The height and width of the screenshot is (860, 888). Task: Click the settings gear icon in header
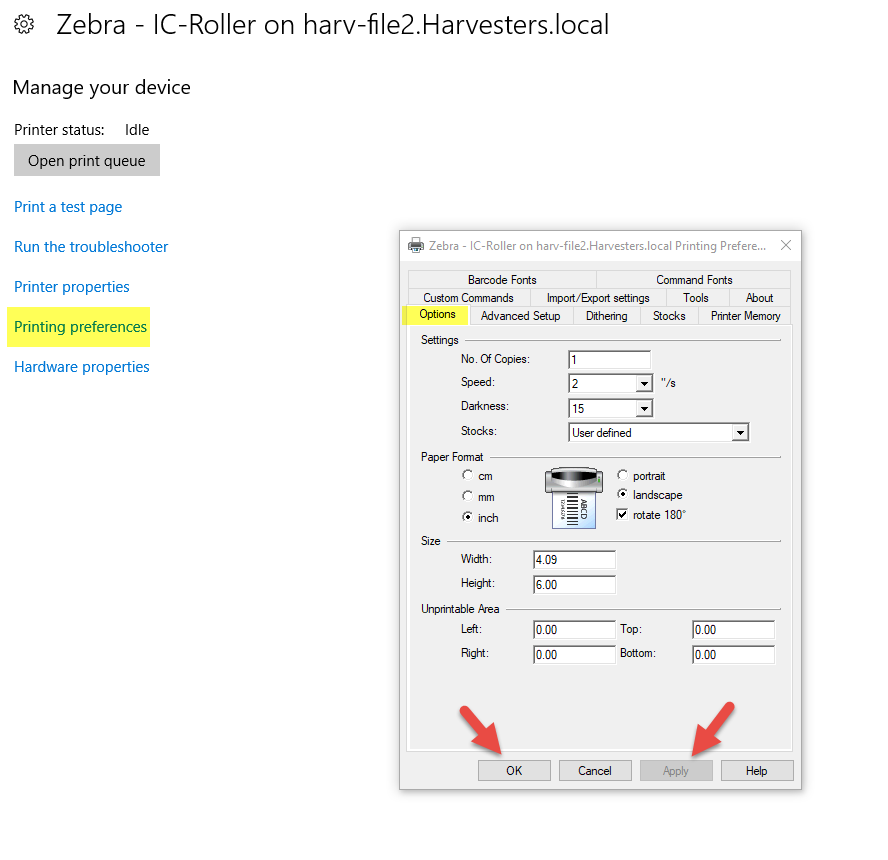[24, 25]
